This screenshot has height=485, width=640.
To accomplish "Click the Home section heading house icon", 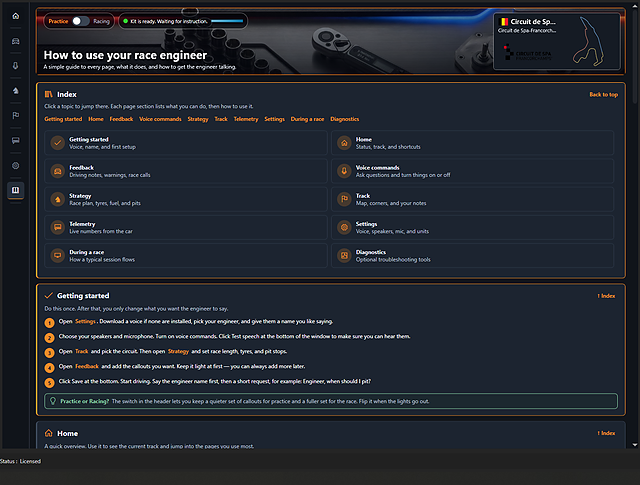I will coord(49,433).
